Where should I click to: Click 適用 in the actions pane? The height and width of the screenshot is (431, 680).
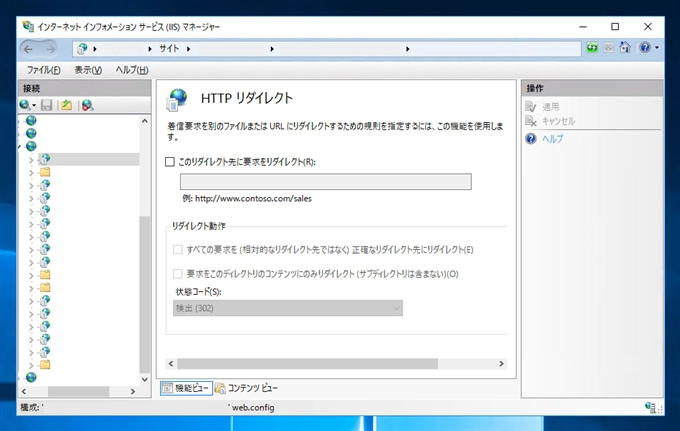(551, 107)
